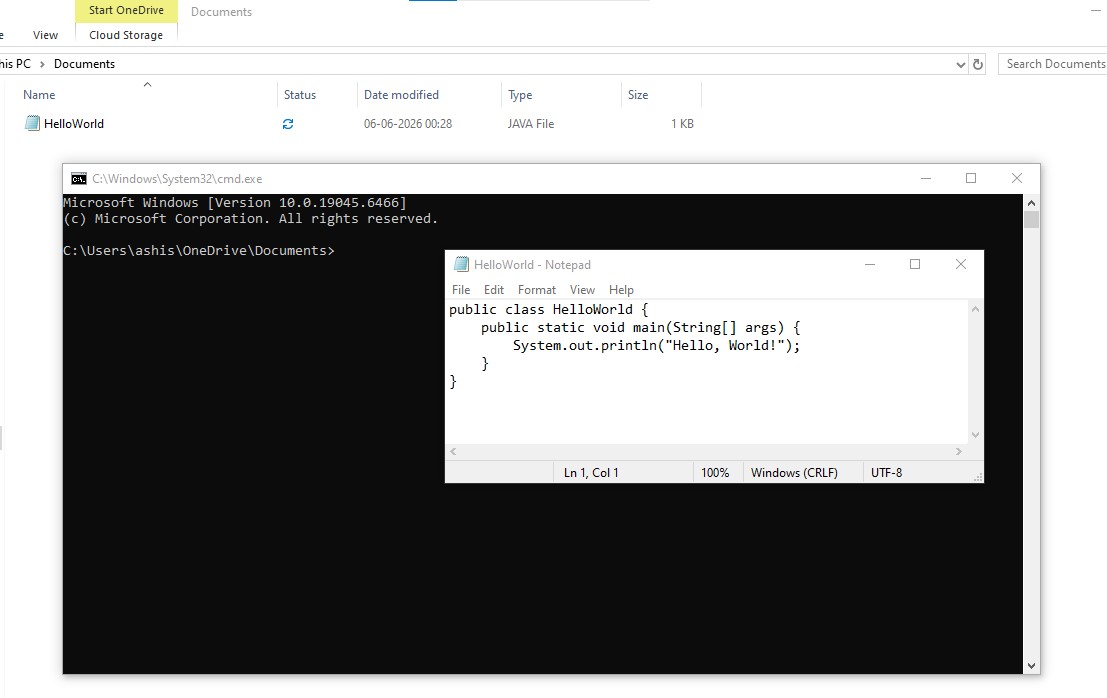Open the Start OneDrive tab in File Explorer
The height and width of the screenshot is (698, 1107).
click(126, 11)
